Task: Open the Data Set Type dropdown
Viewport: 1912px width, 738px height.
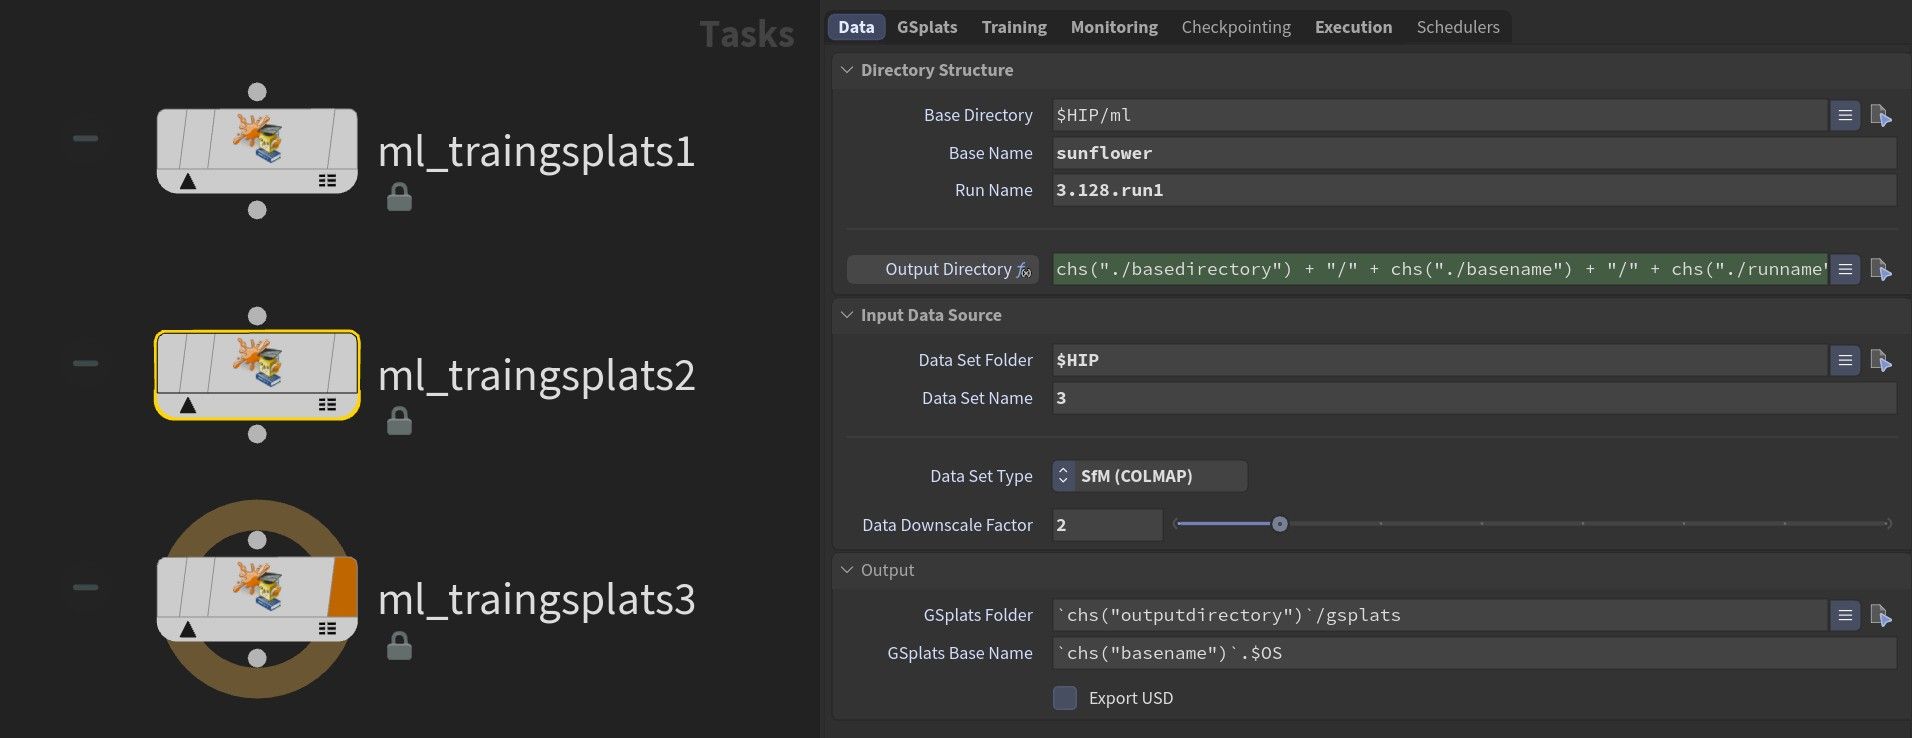Action: click(1149, 476)
